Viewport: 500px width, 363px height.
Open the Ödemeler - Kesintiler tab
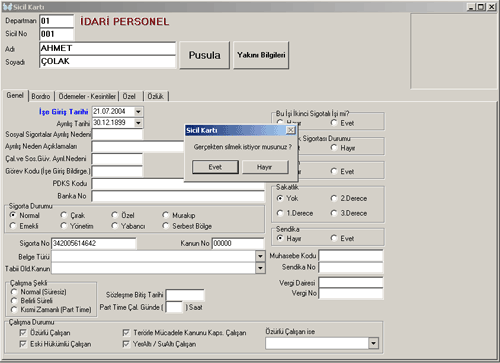(87, 96)
